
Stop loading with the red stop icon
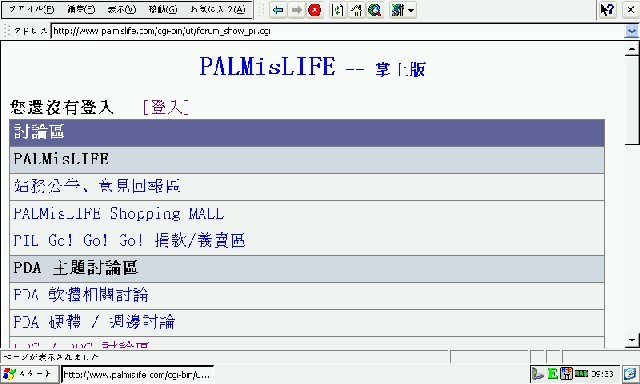pos(314,10)
